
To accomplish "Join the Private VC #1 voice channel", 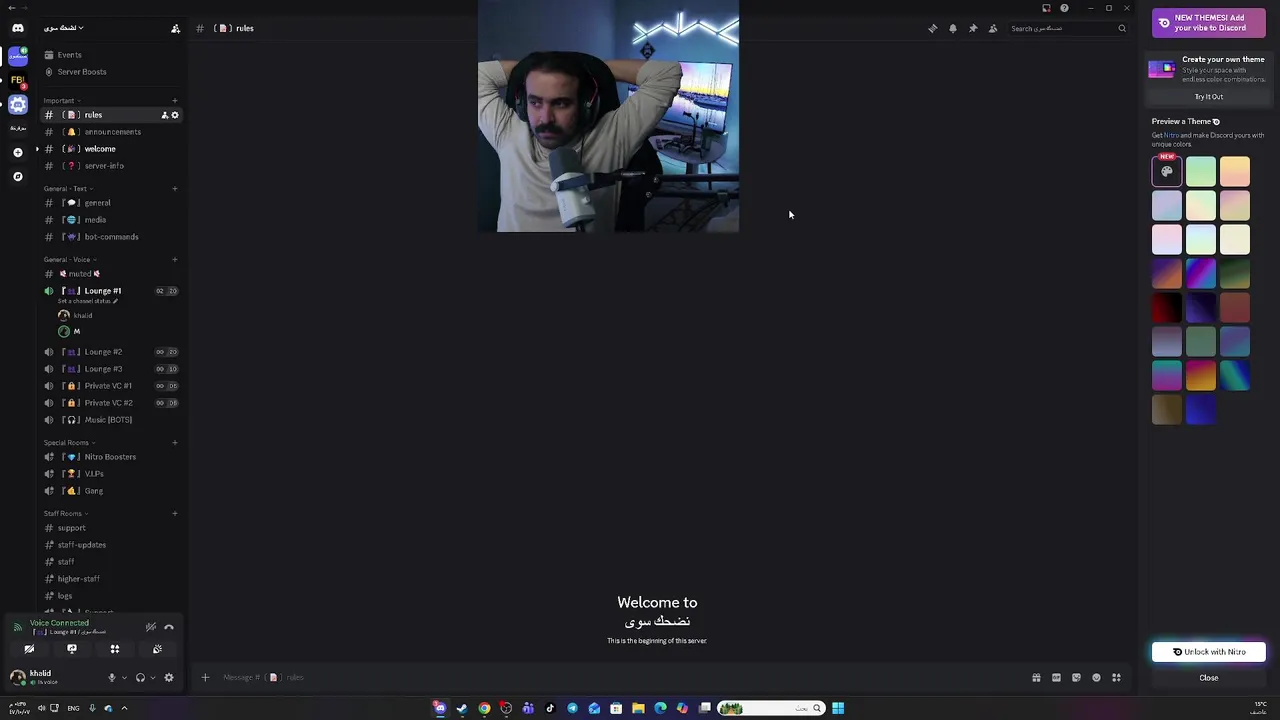I will click(110, 386).
